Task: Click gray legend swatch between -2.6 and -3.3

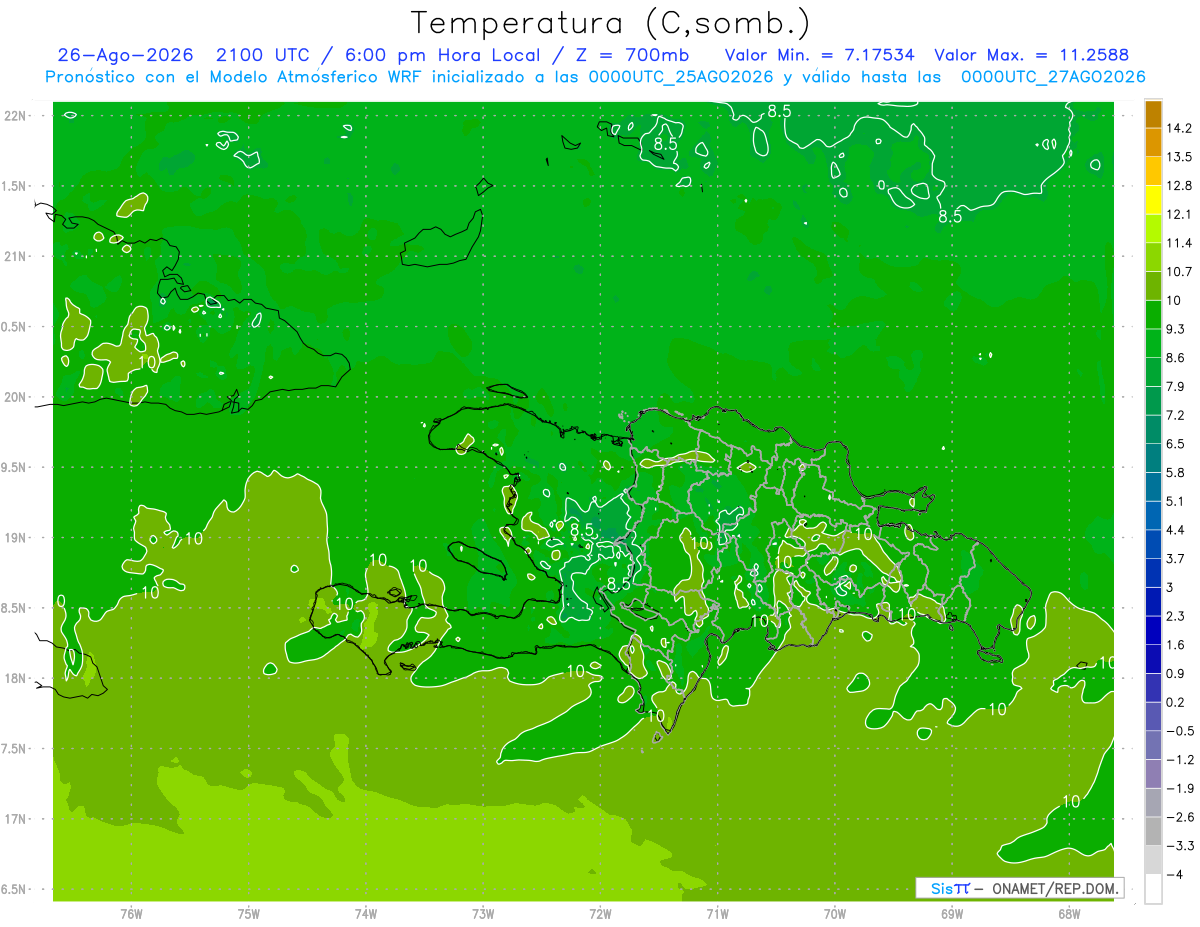Action: tap(1153, 832)
